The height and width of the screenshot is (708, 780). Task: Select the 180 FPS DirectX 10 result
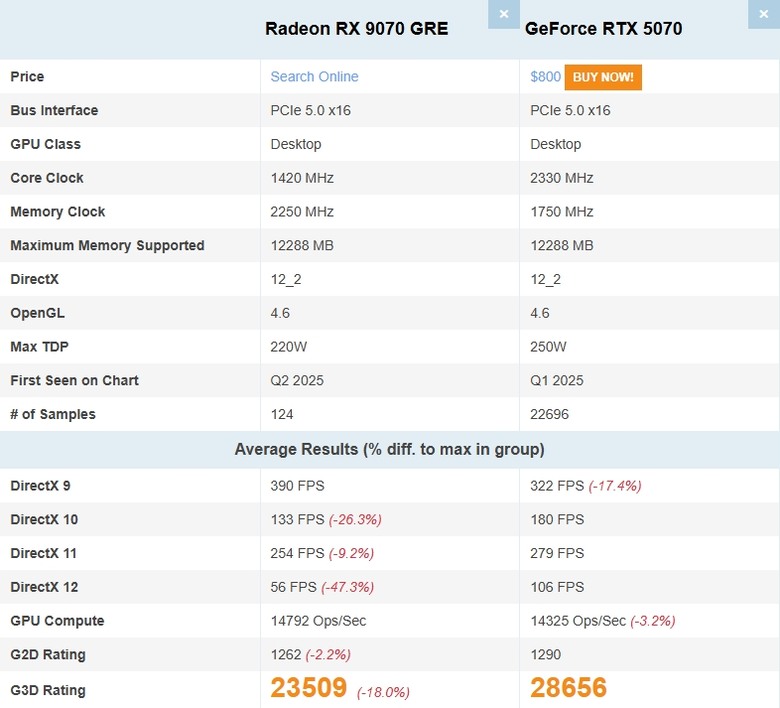point(557,519)
